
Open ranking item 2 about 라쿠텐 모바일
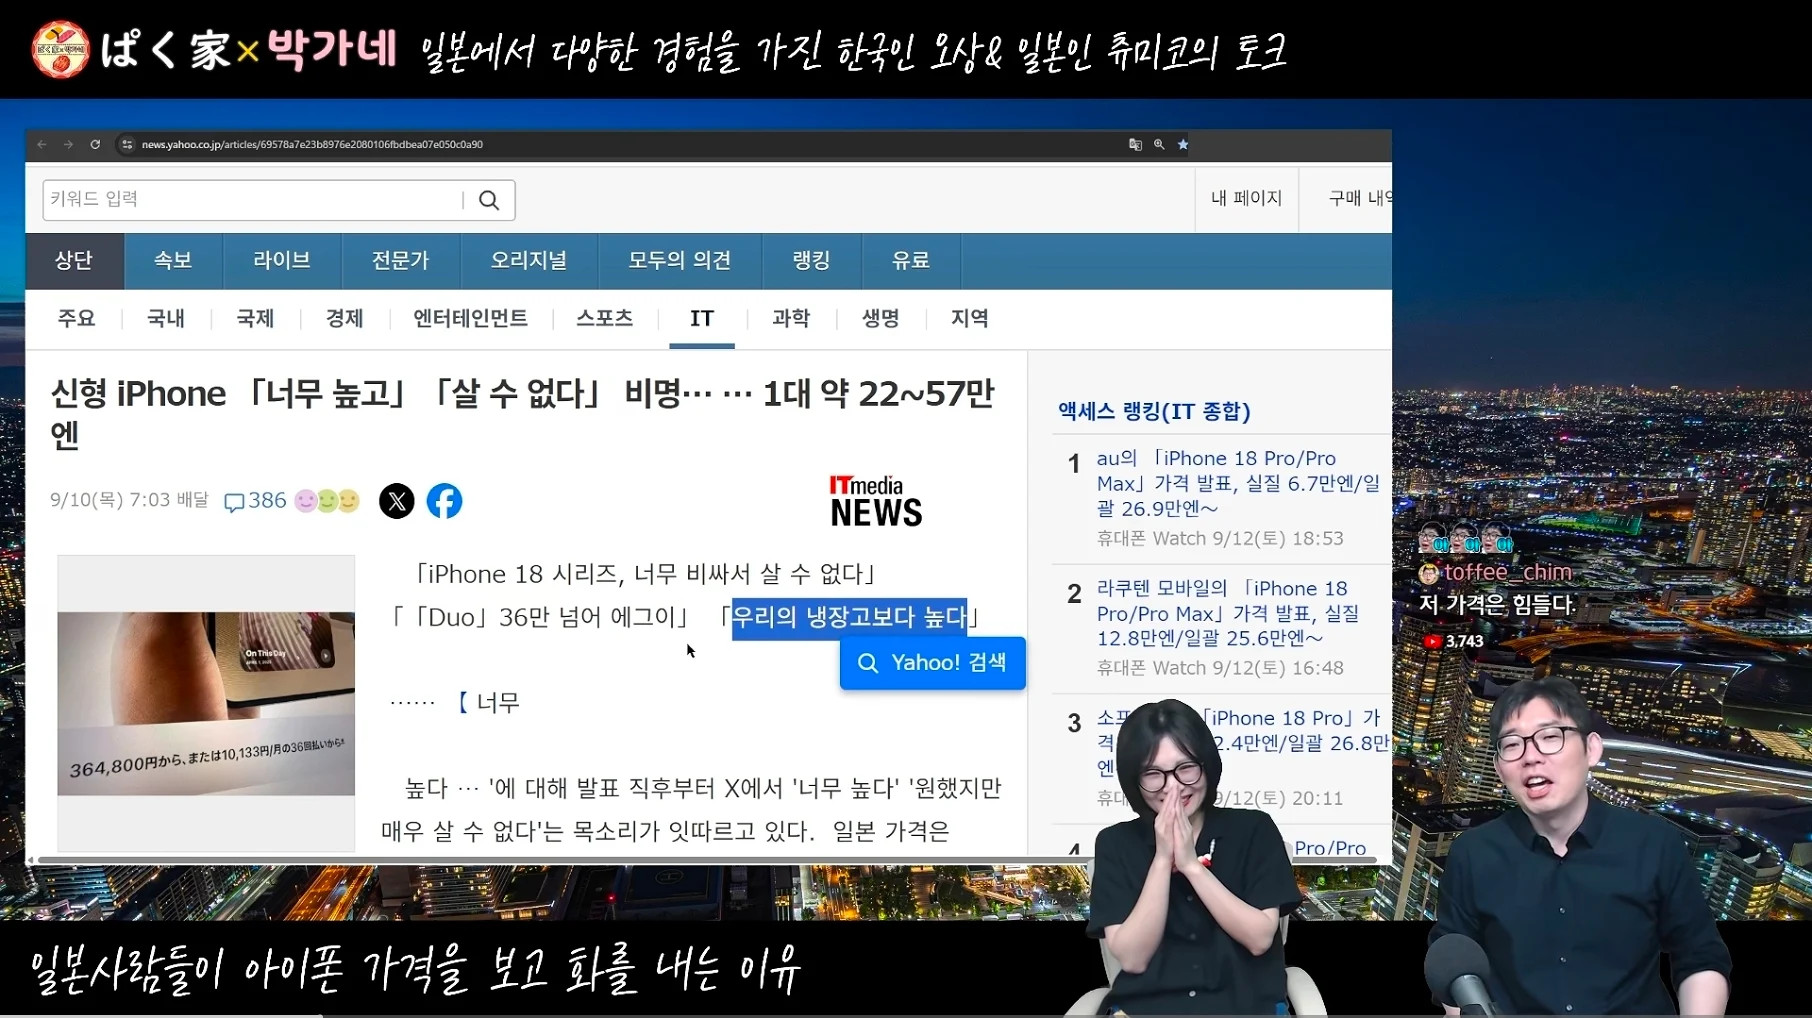pos(1228,614)
